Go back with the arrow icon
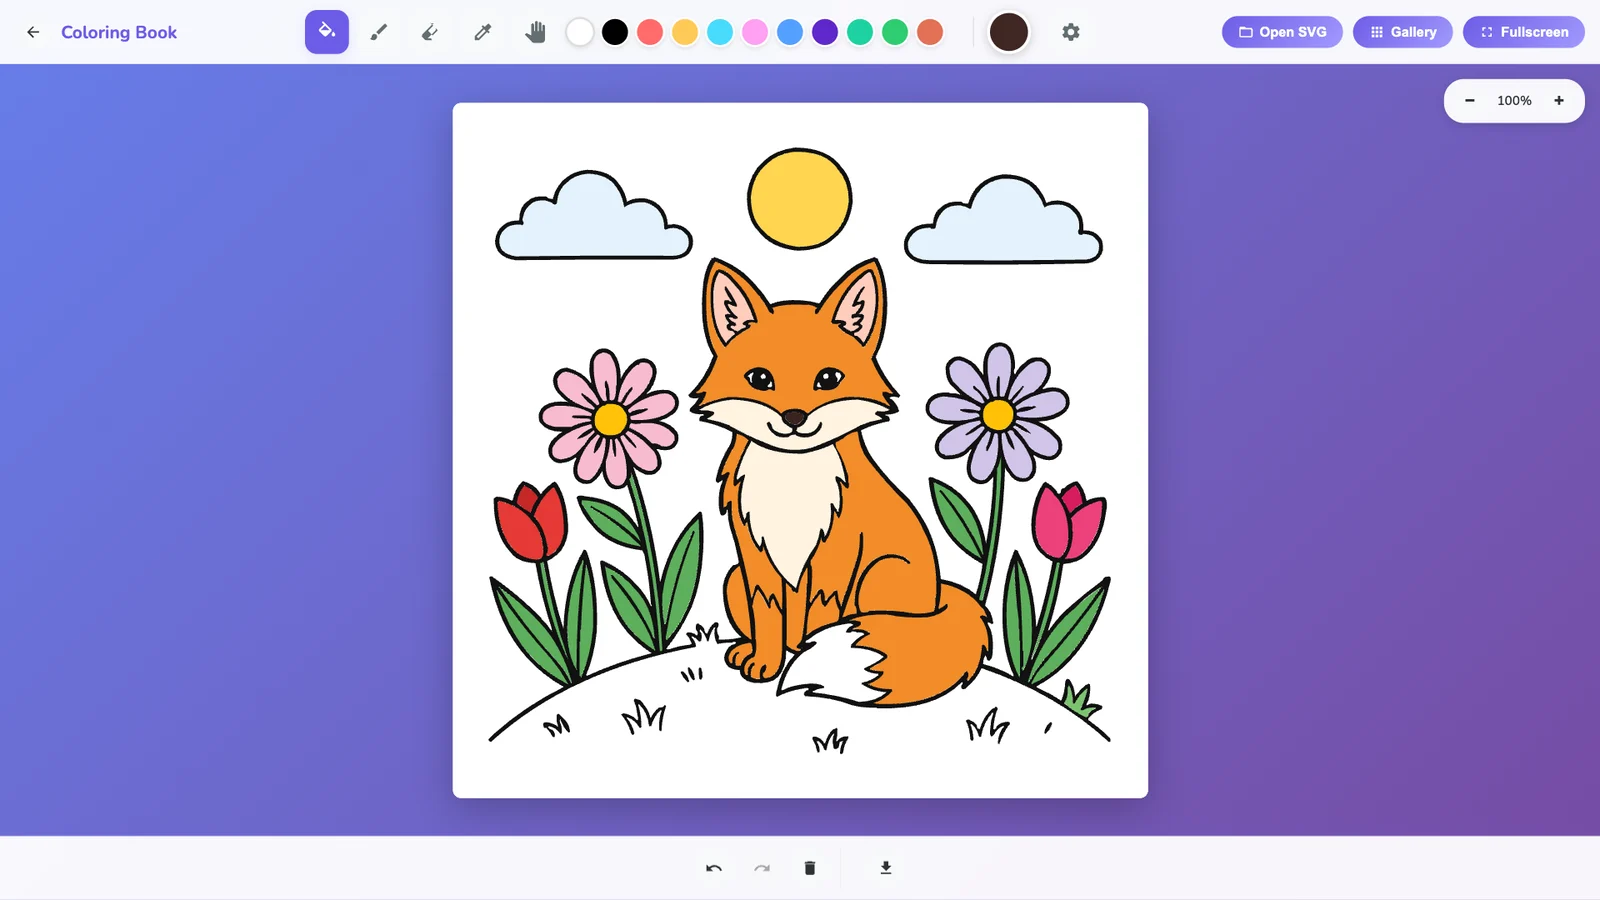1600x900 pixels. (x=33, y=32)
